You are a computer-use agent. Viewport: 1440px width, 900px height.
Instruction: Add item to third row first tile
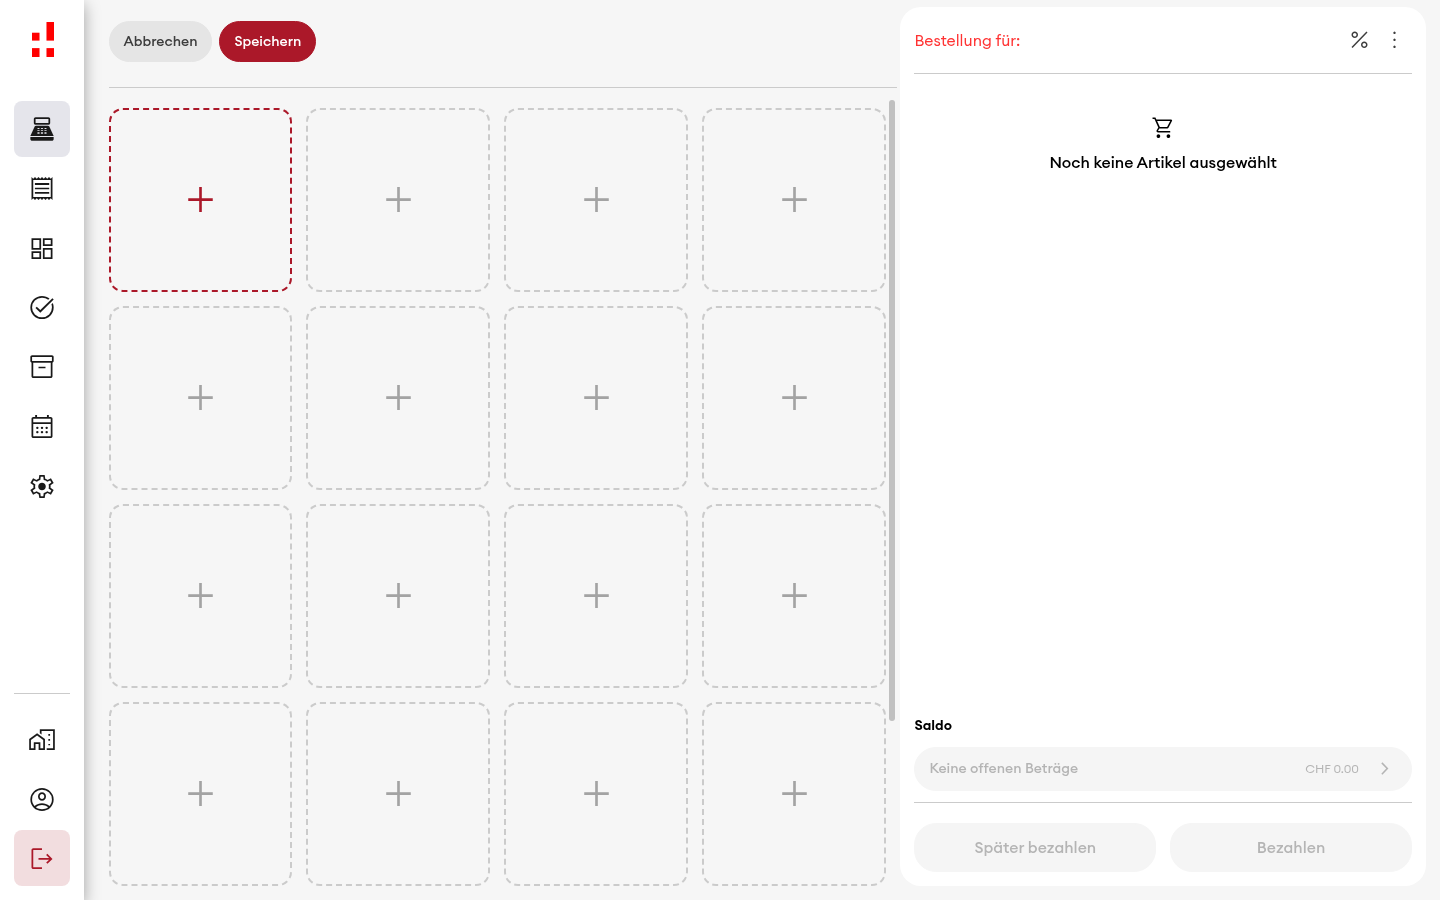(200, 596)
